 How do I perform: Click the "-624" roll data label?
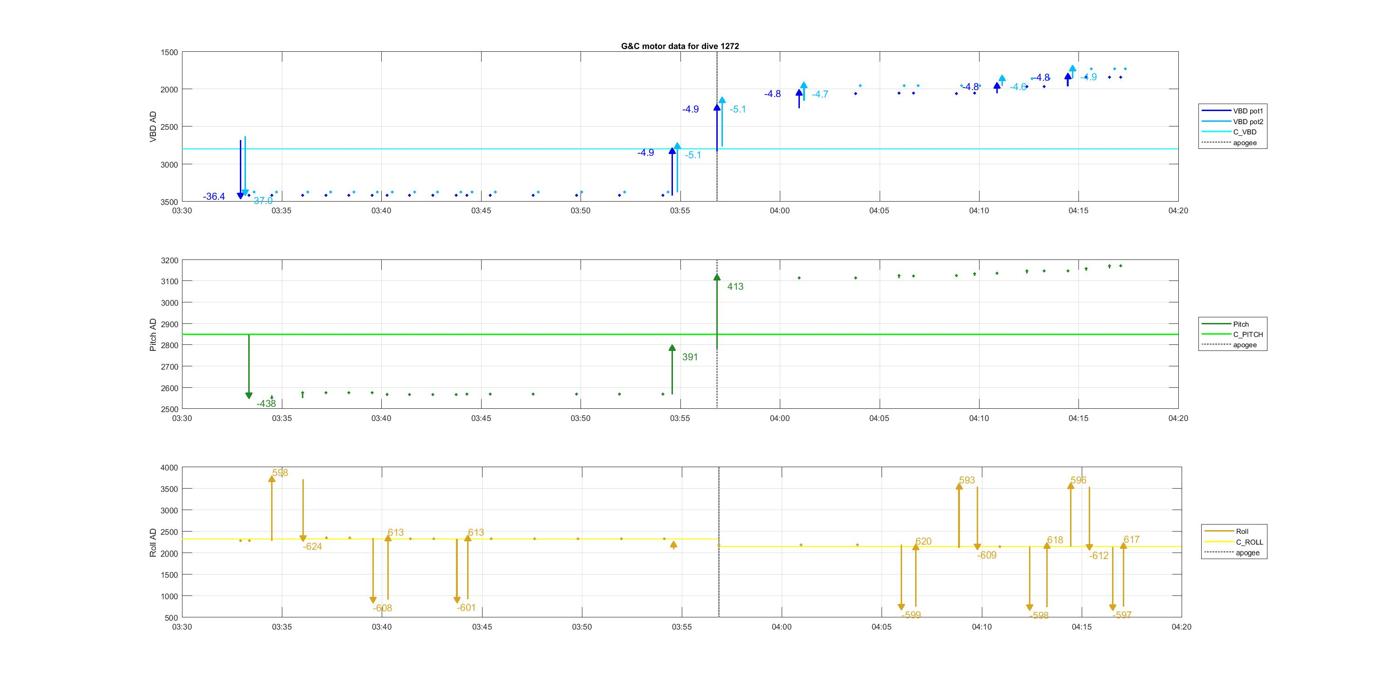(x=313, y=547)
